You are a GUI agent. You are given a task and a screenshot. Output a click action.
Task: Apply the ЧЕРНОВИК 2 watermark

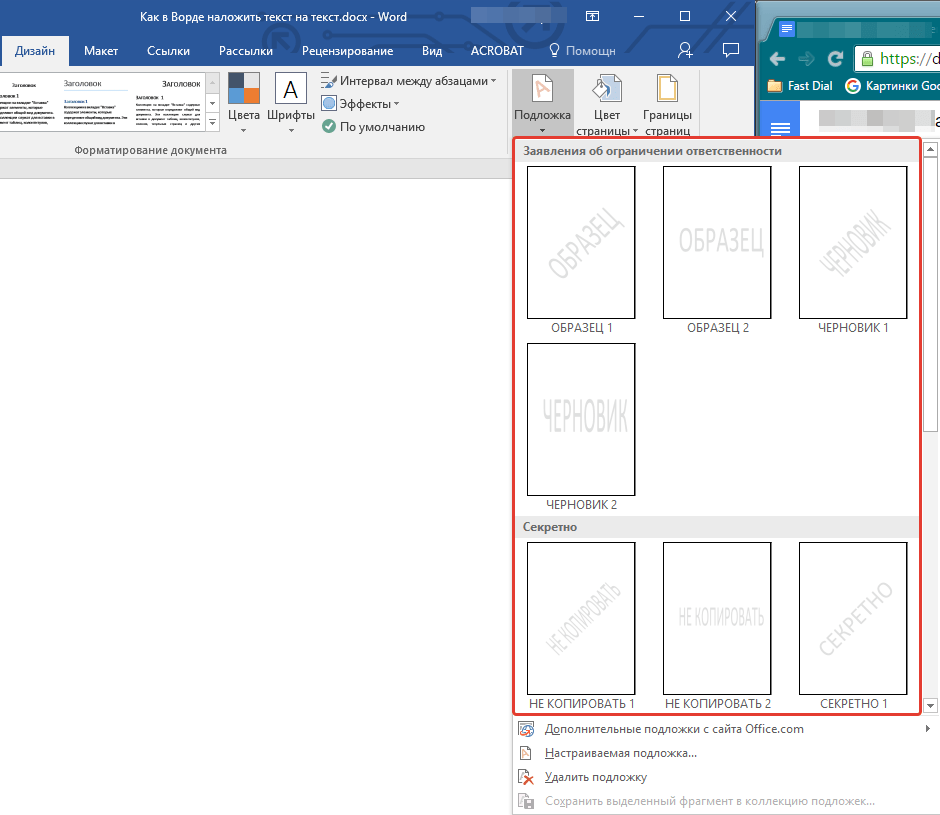581,419
